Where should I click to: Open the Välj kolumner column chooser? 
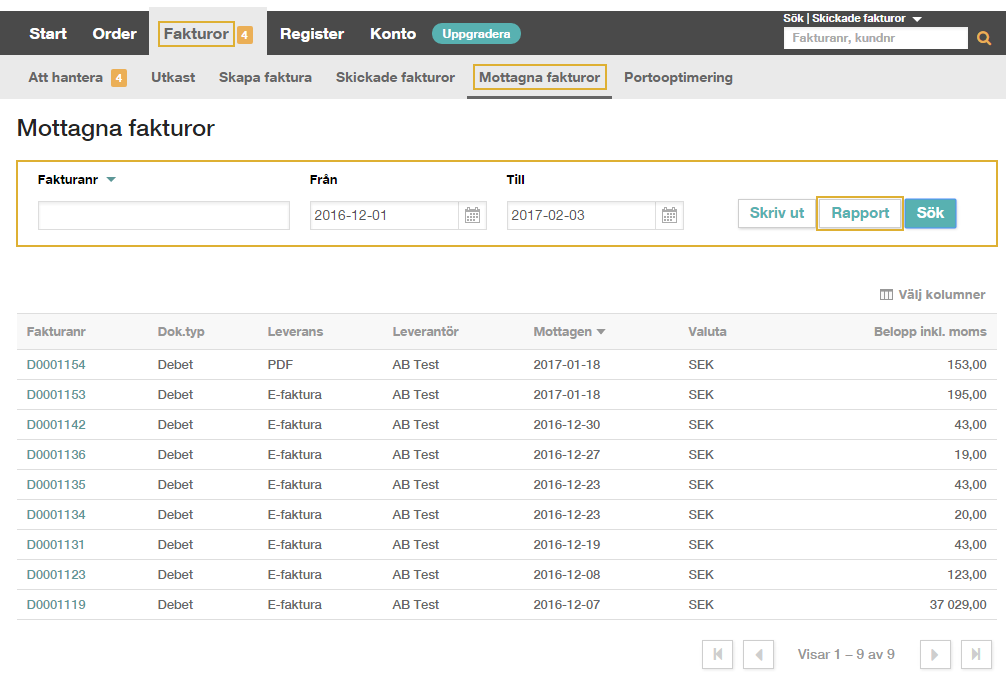pos(932,295)
